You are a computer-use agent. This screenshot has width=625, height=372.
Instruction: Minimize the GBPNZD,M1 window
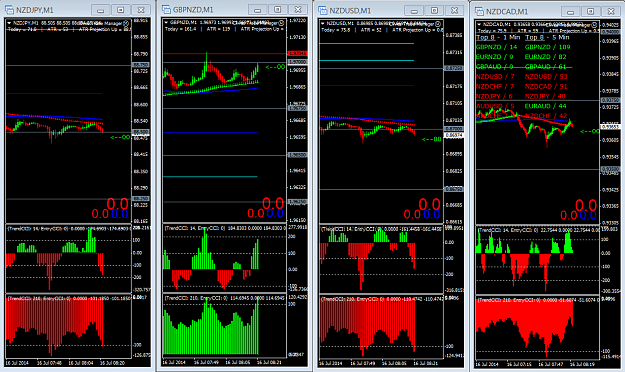257,10
